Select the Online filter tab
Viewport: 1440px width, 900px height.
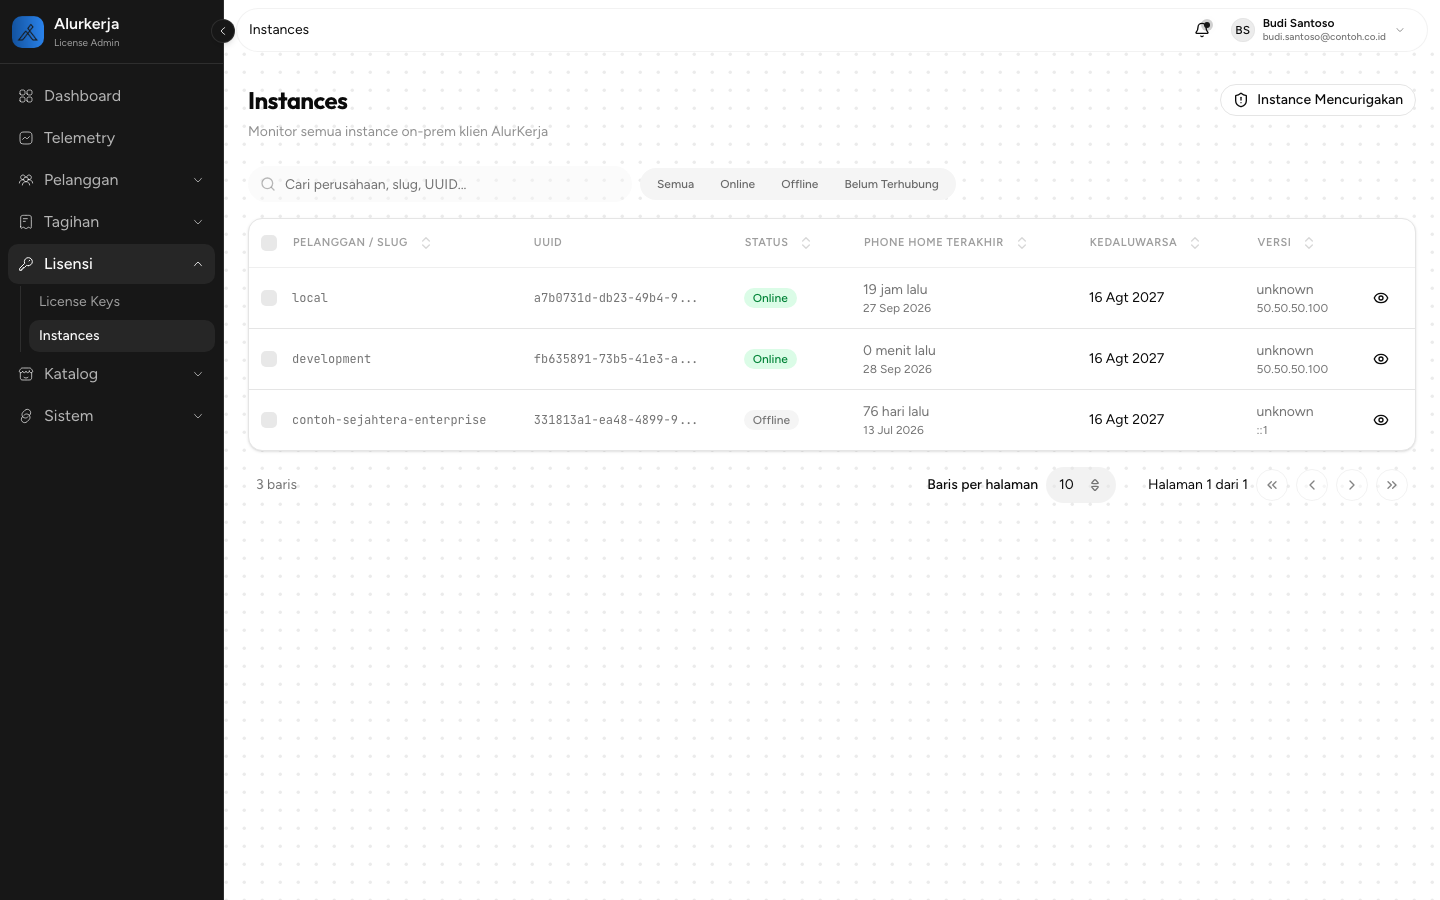pos(738,184)
